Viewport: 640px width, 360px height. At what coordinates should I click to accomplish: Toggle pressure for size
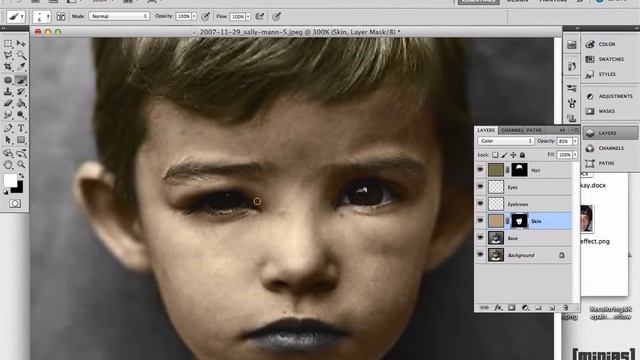pos(277,16)
